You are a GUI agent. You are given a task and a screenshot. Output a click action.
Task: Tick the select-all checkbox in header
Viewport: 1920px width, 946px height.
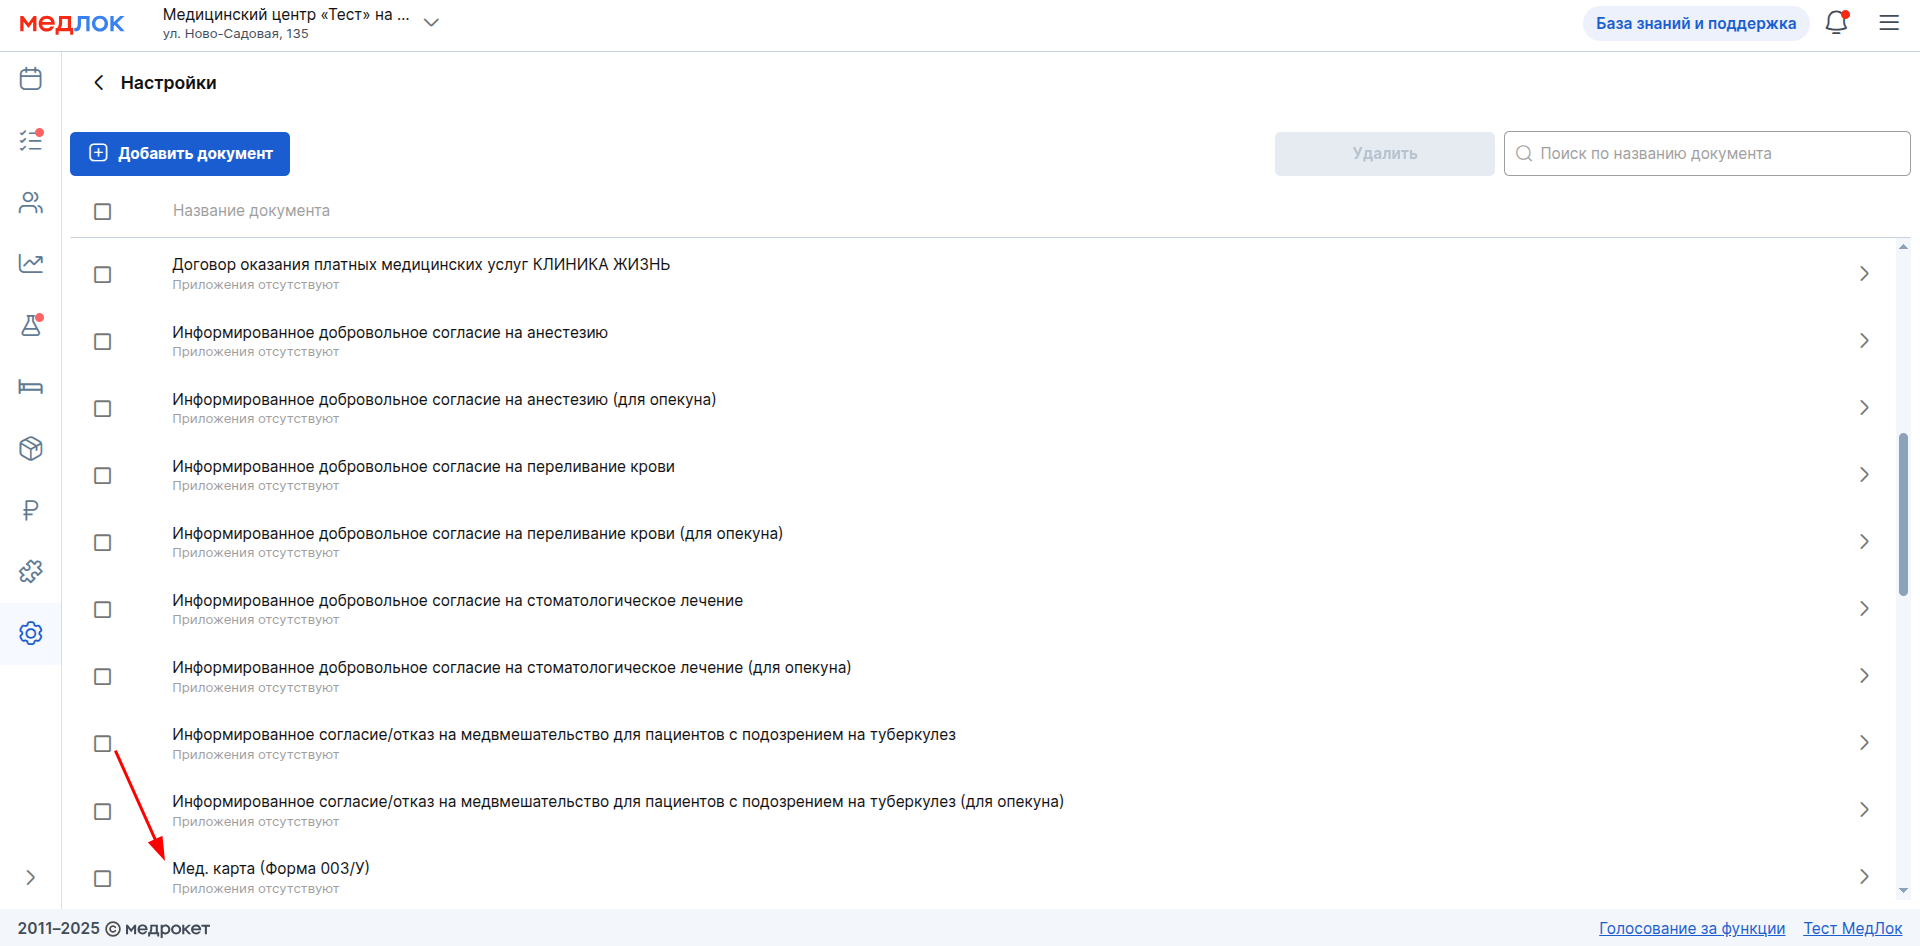102,211
